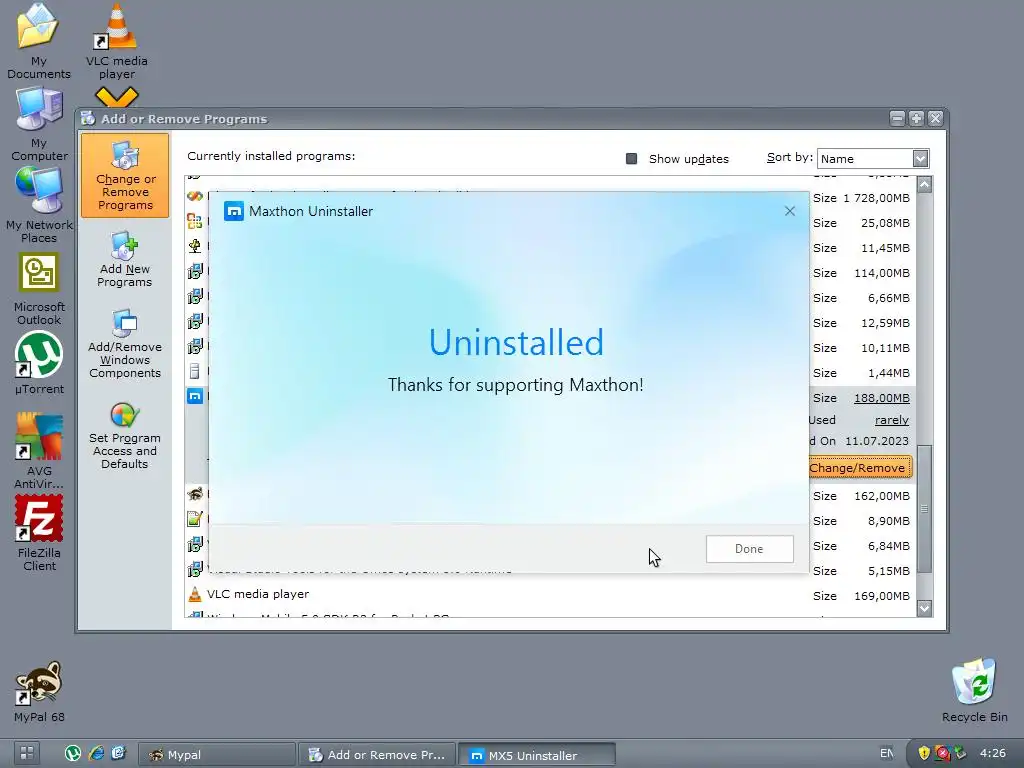This screenshot has width=1024, height=768.
Task: Click Internet Explorer quick launch icon
Action: click(97, 754)
